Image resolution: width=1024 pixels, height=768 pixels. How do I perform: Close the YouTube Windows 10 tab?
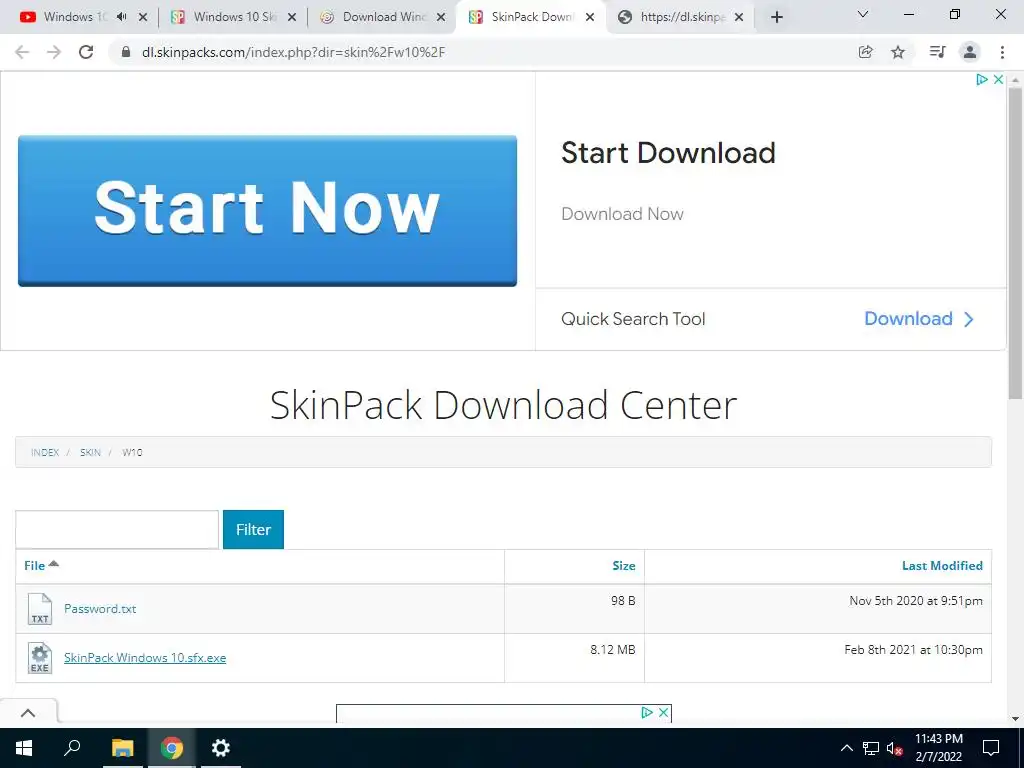pyautogui.click(x=143, y=18)
